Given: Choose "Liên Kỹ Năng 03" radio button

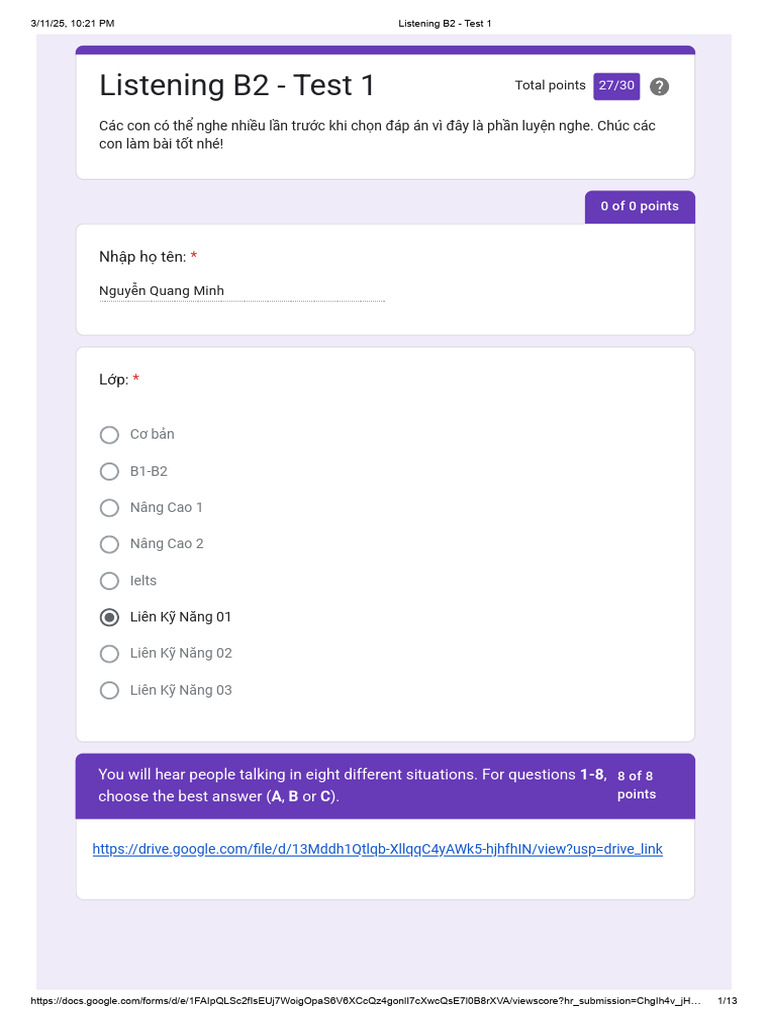Looking at the screenshot, I should tap(110, 690).
